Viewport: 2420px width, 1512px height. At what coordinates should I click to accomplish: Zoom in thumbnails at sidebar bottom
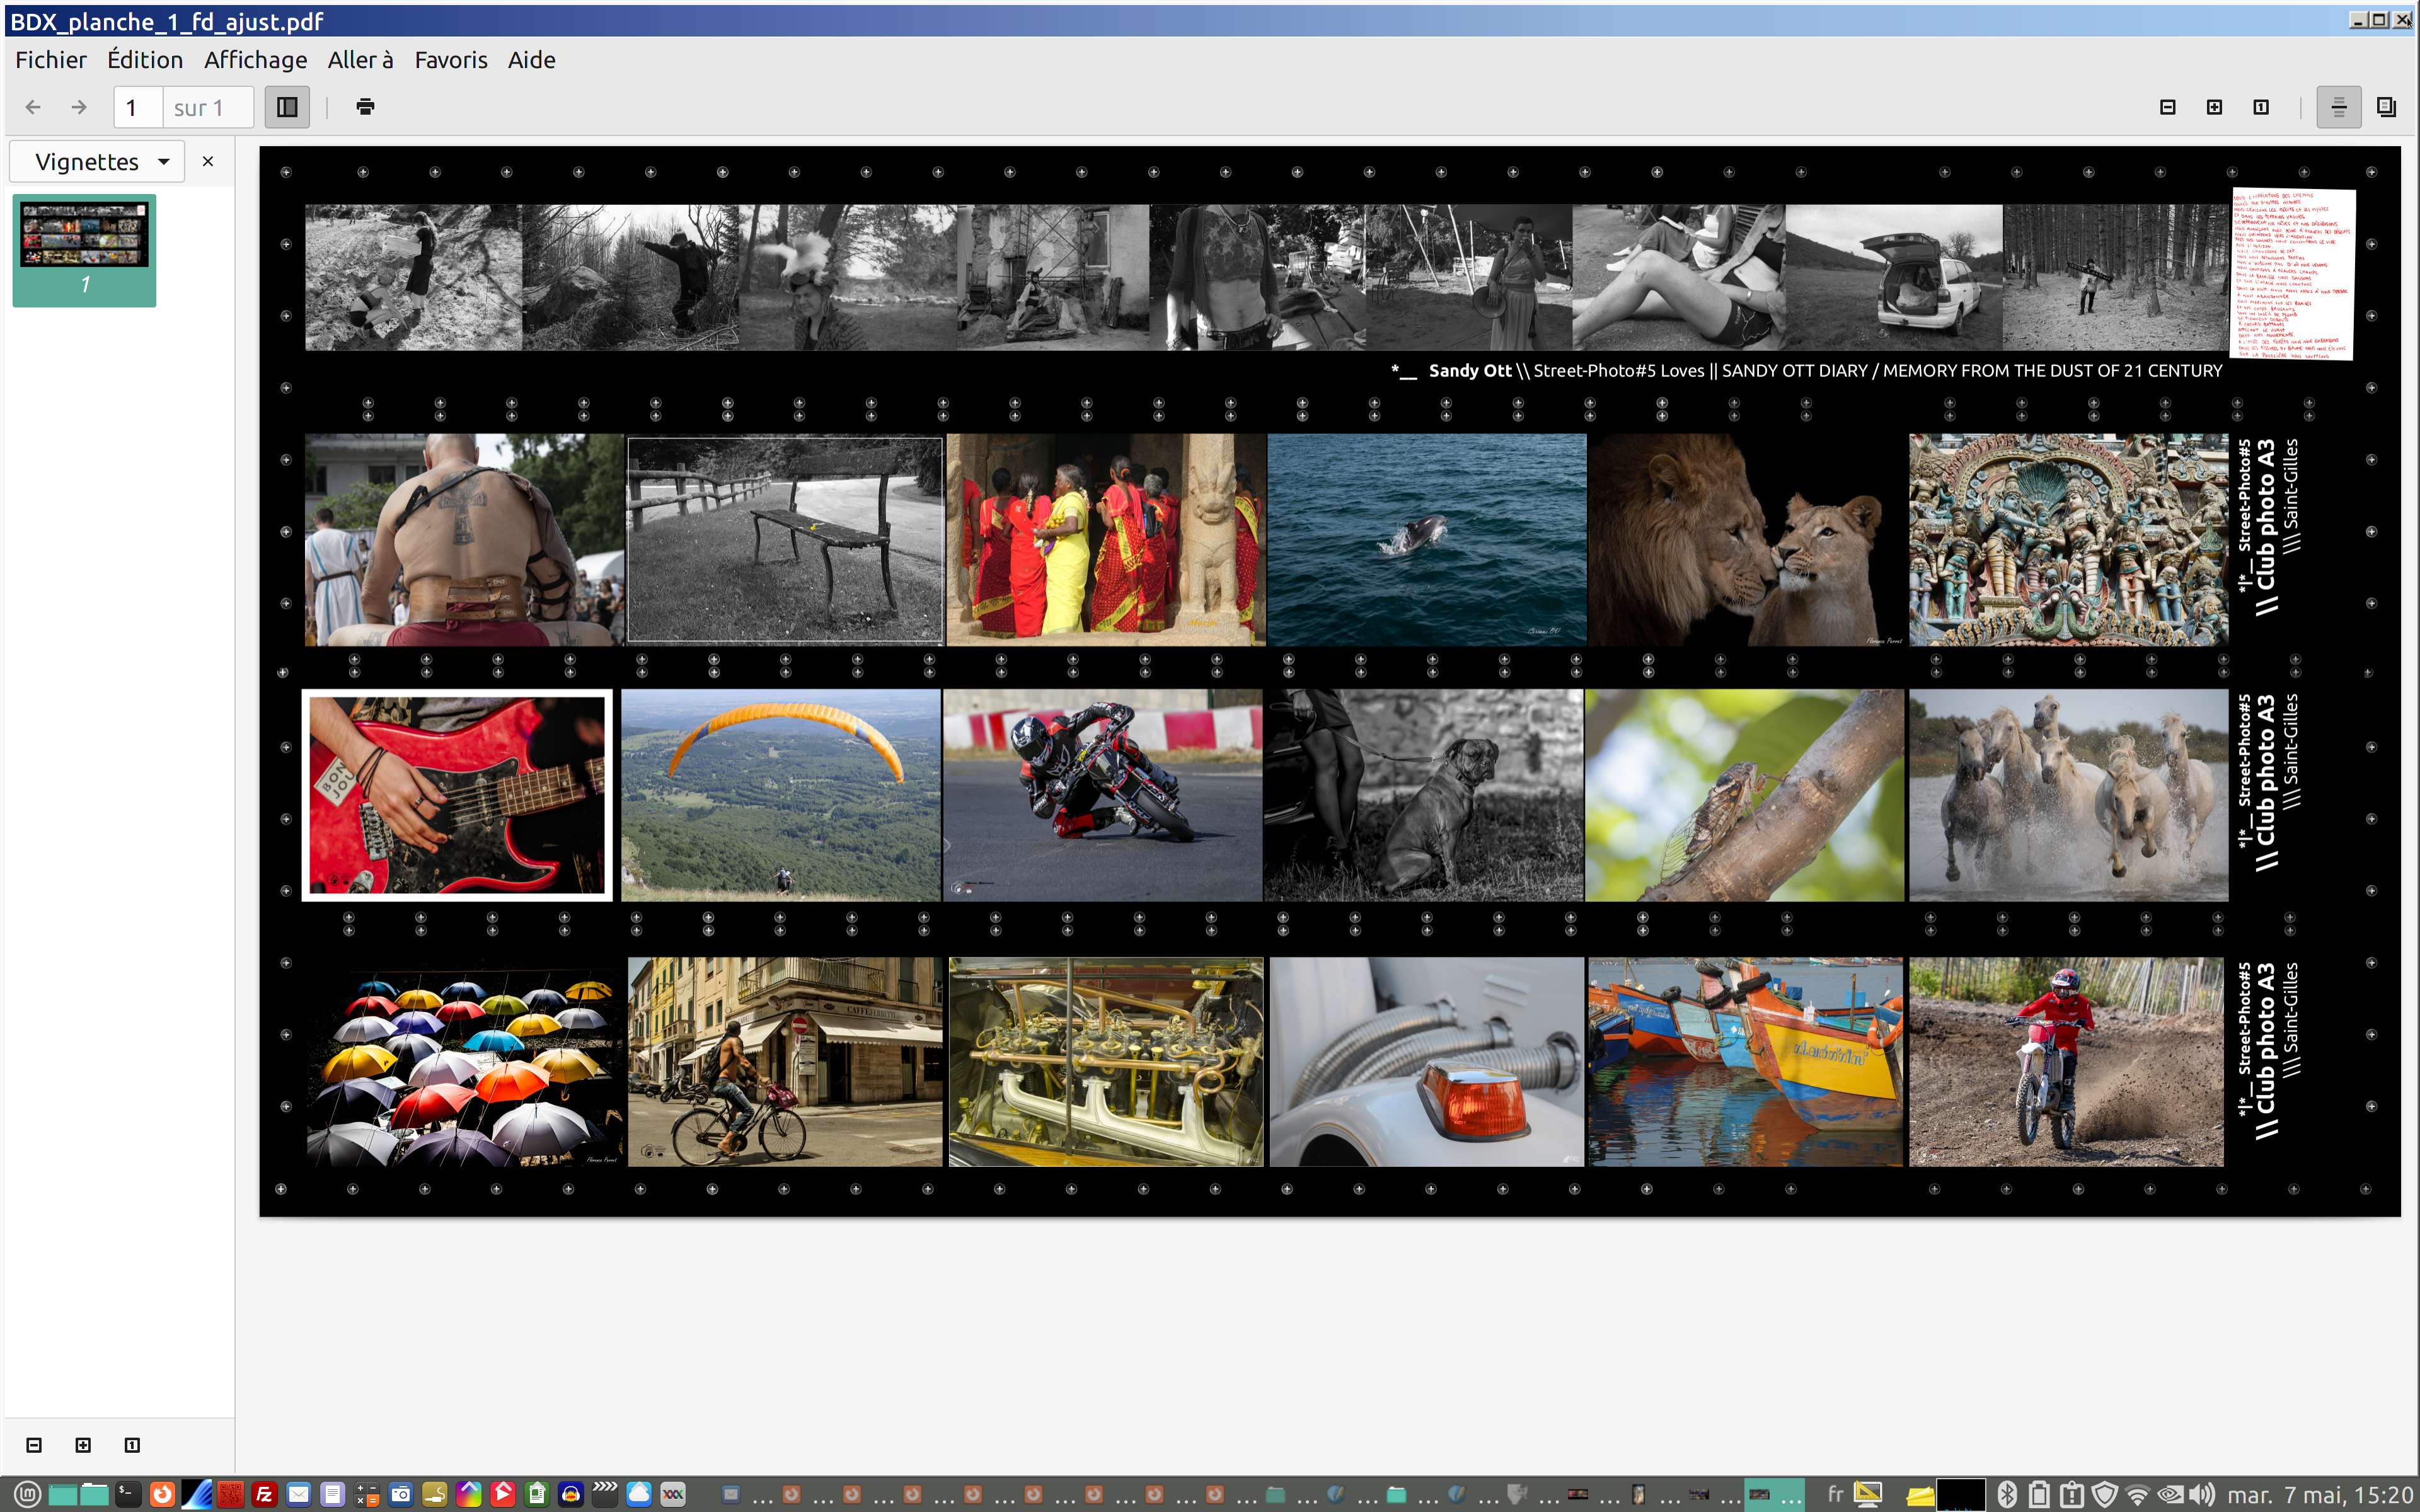pos(83,1445)
